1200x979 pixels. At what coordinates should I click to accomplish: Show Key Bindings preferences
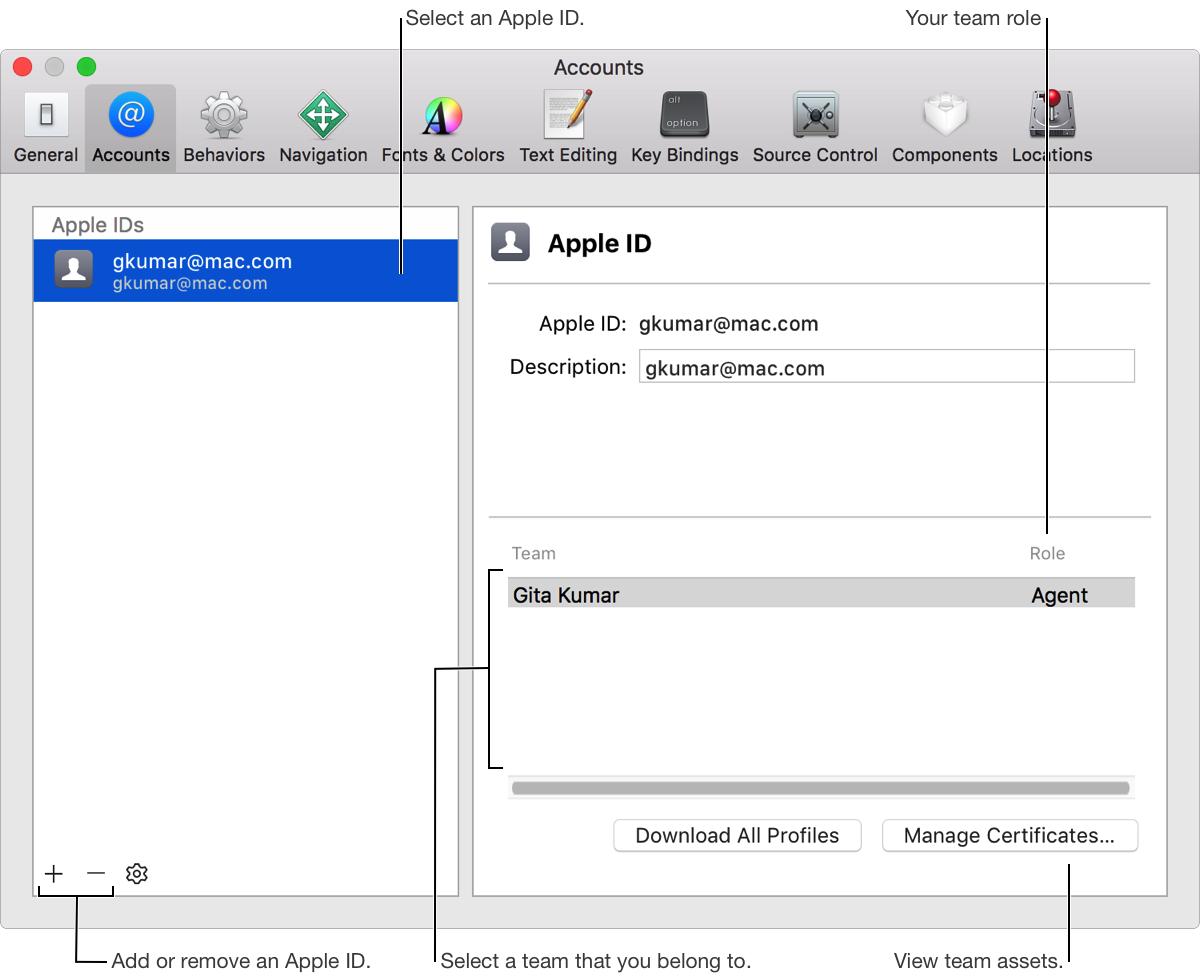[684, 127]
